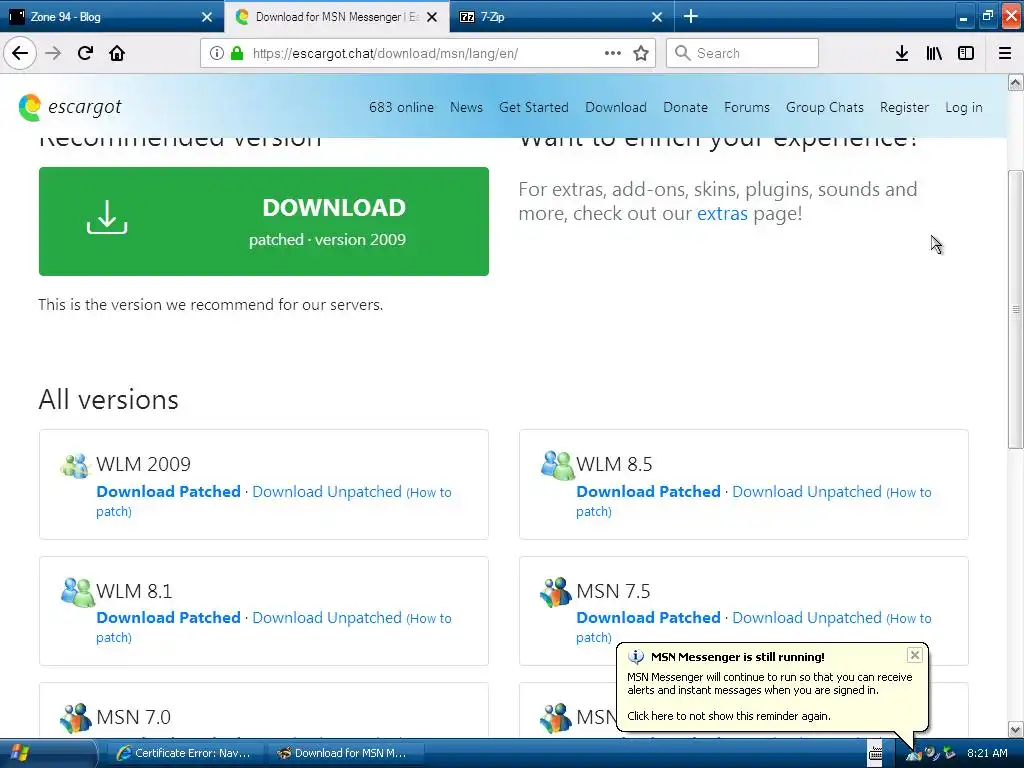Download Unpatched WLM 8.1
Viewport: 1024px width, 768px height.
pos(327,618)
